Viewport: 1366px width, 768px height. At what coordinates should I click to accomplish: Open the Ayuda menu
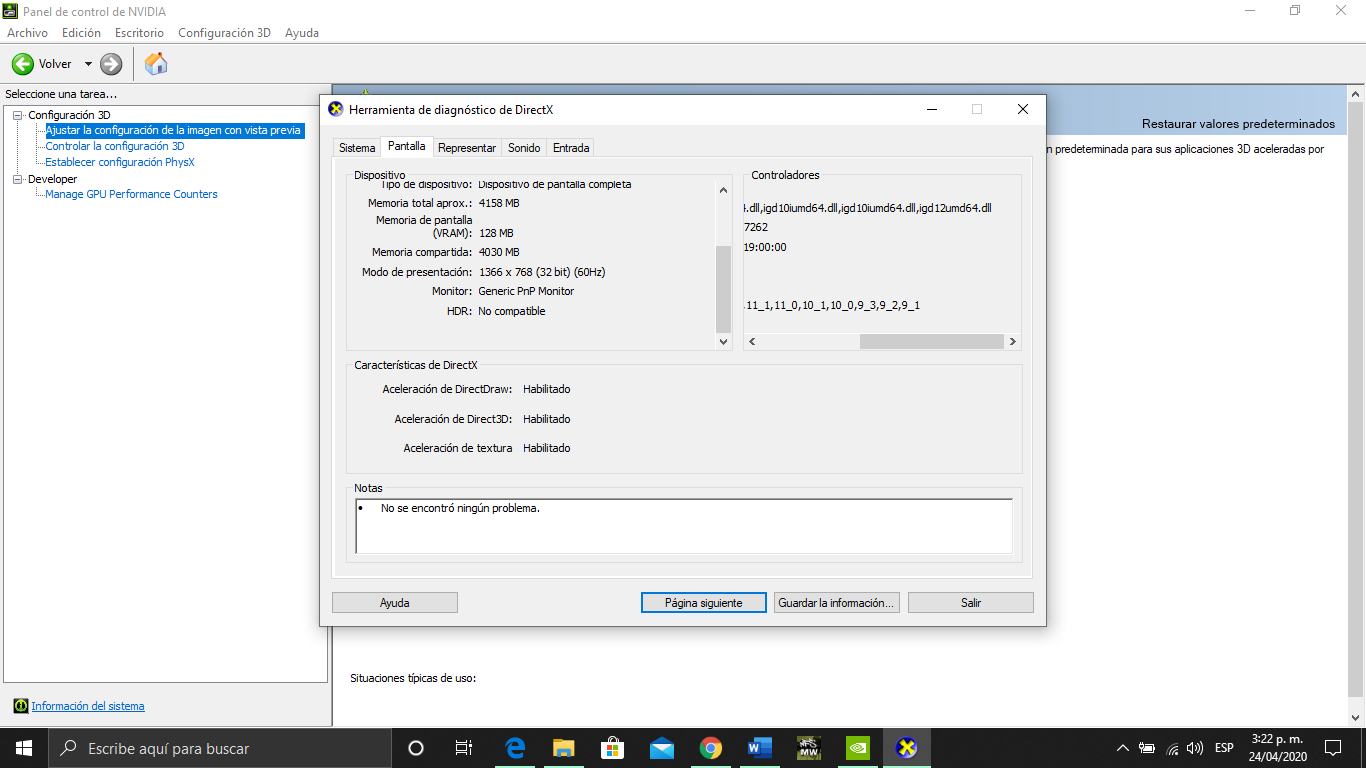coord(302,33)
